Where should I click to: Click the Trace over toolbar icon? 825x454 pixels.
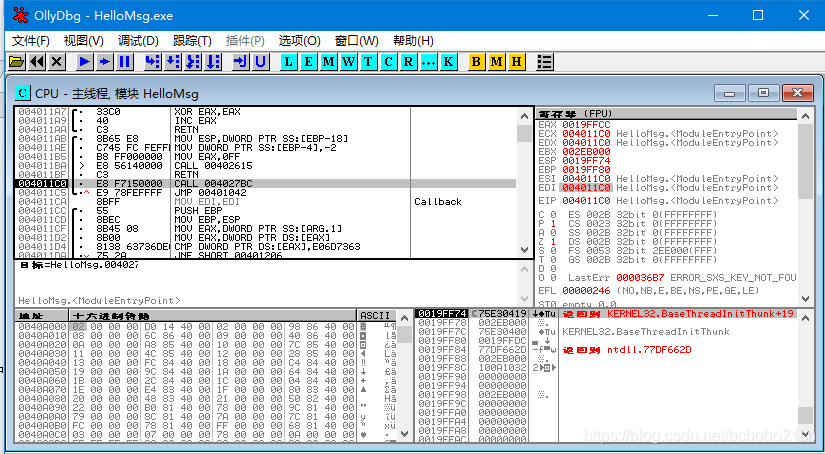(213, 62)
